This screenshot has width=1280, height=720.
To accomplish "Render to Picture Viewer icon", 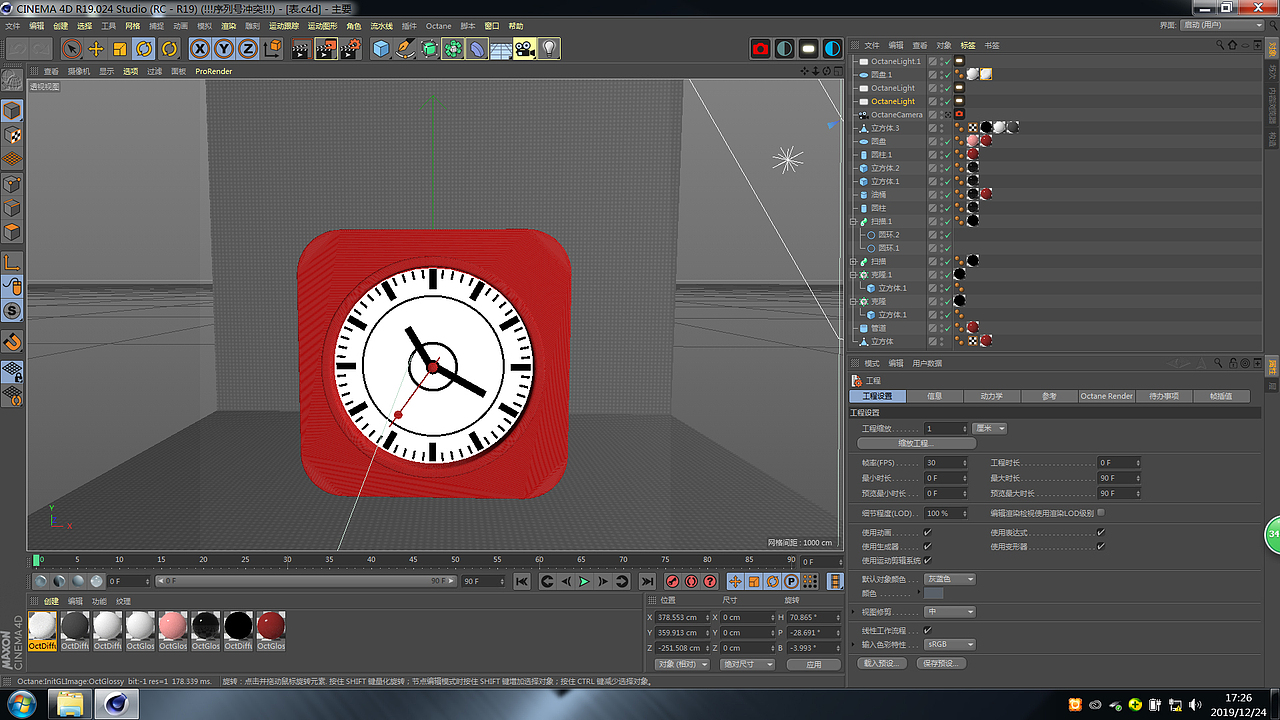I will coord(326,48).
